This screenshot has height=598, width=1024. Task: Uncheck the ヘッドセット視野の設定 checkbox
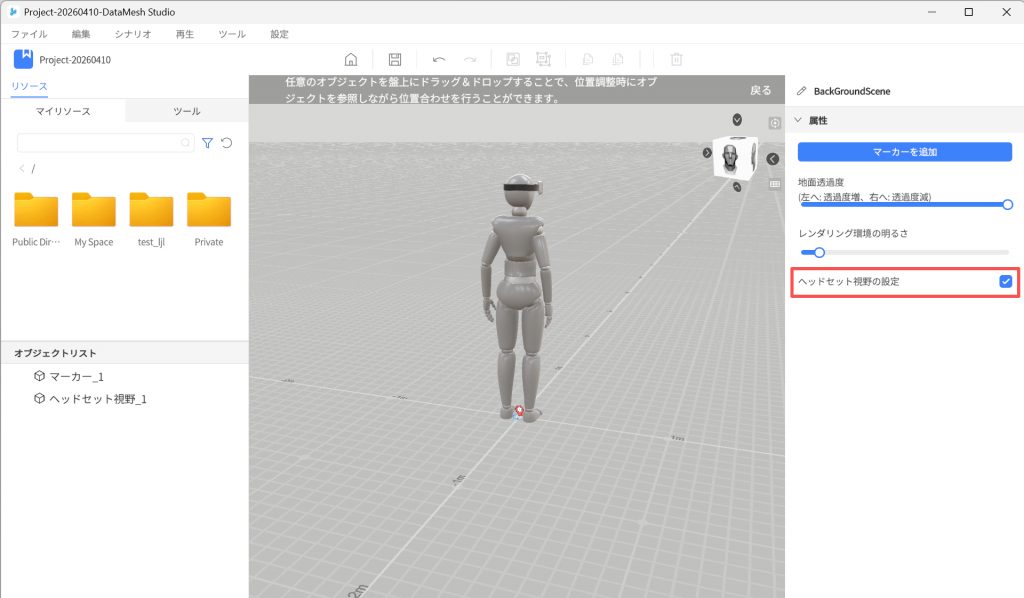pyautogui.click(x=1005, y=282)
